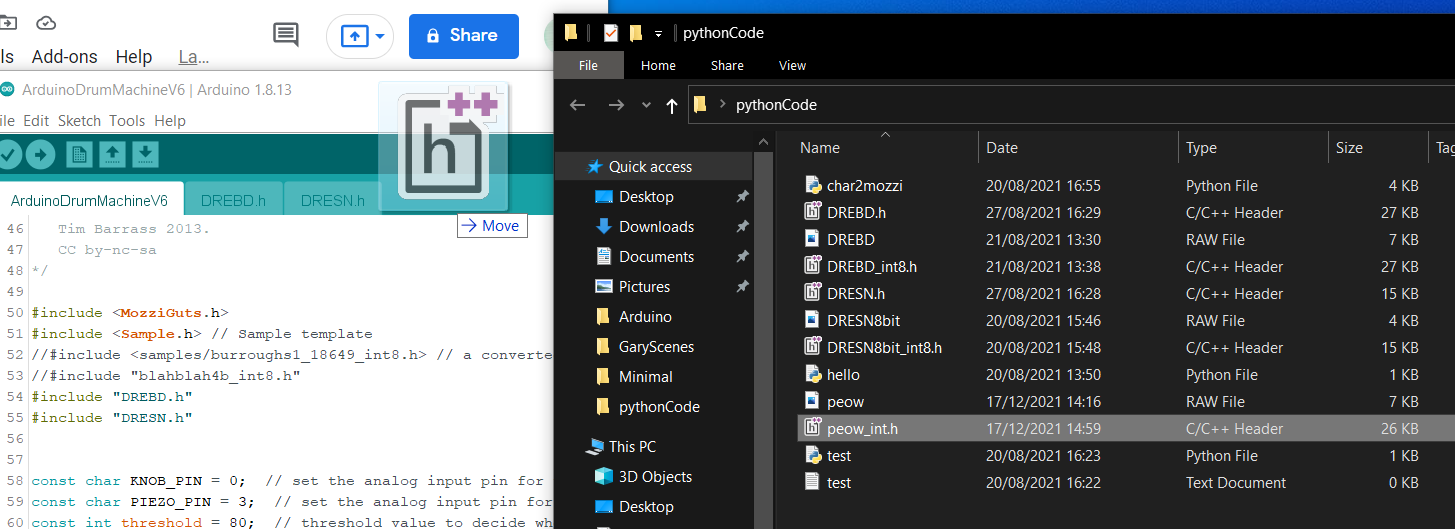
Task: Open the Home ribbon tab
Action: pos(658,65)
